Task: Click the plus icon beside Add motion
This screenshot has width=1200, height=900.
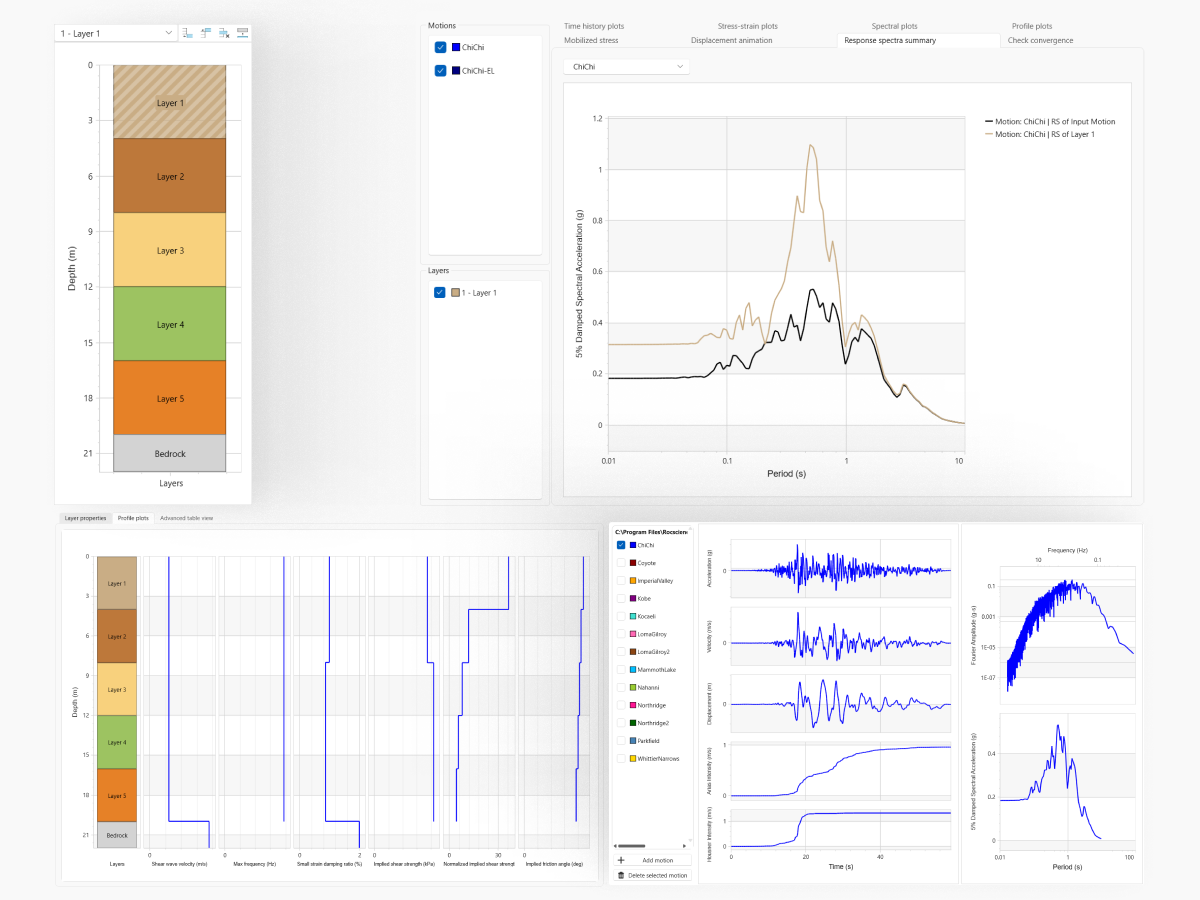Action: click(621, 860)
